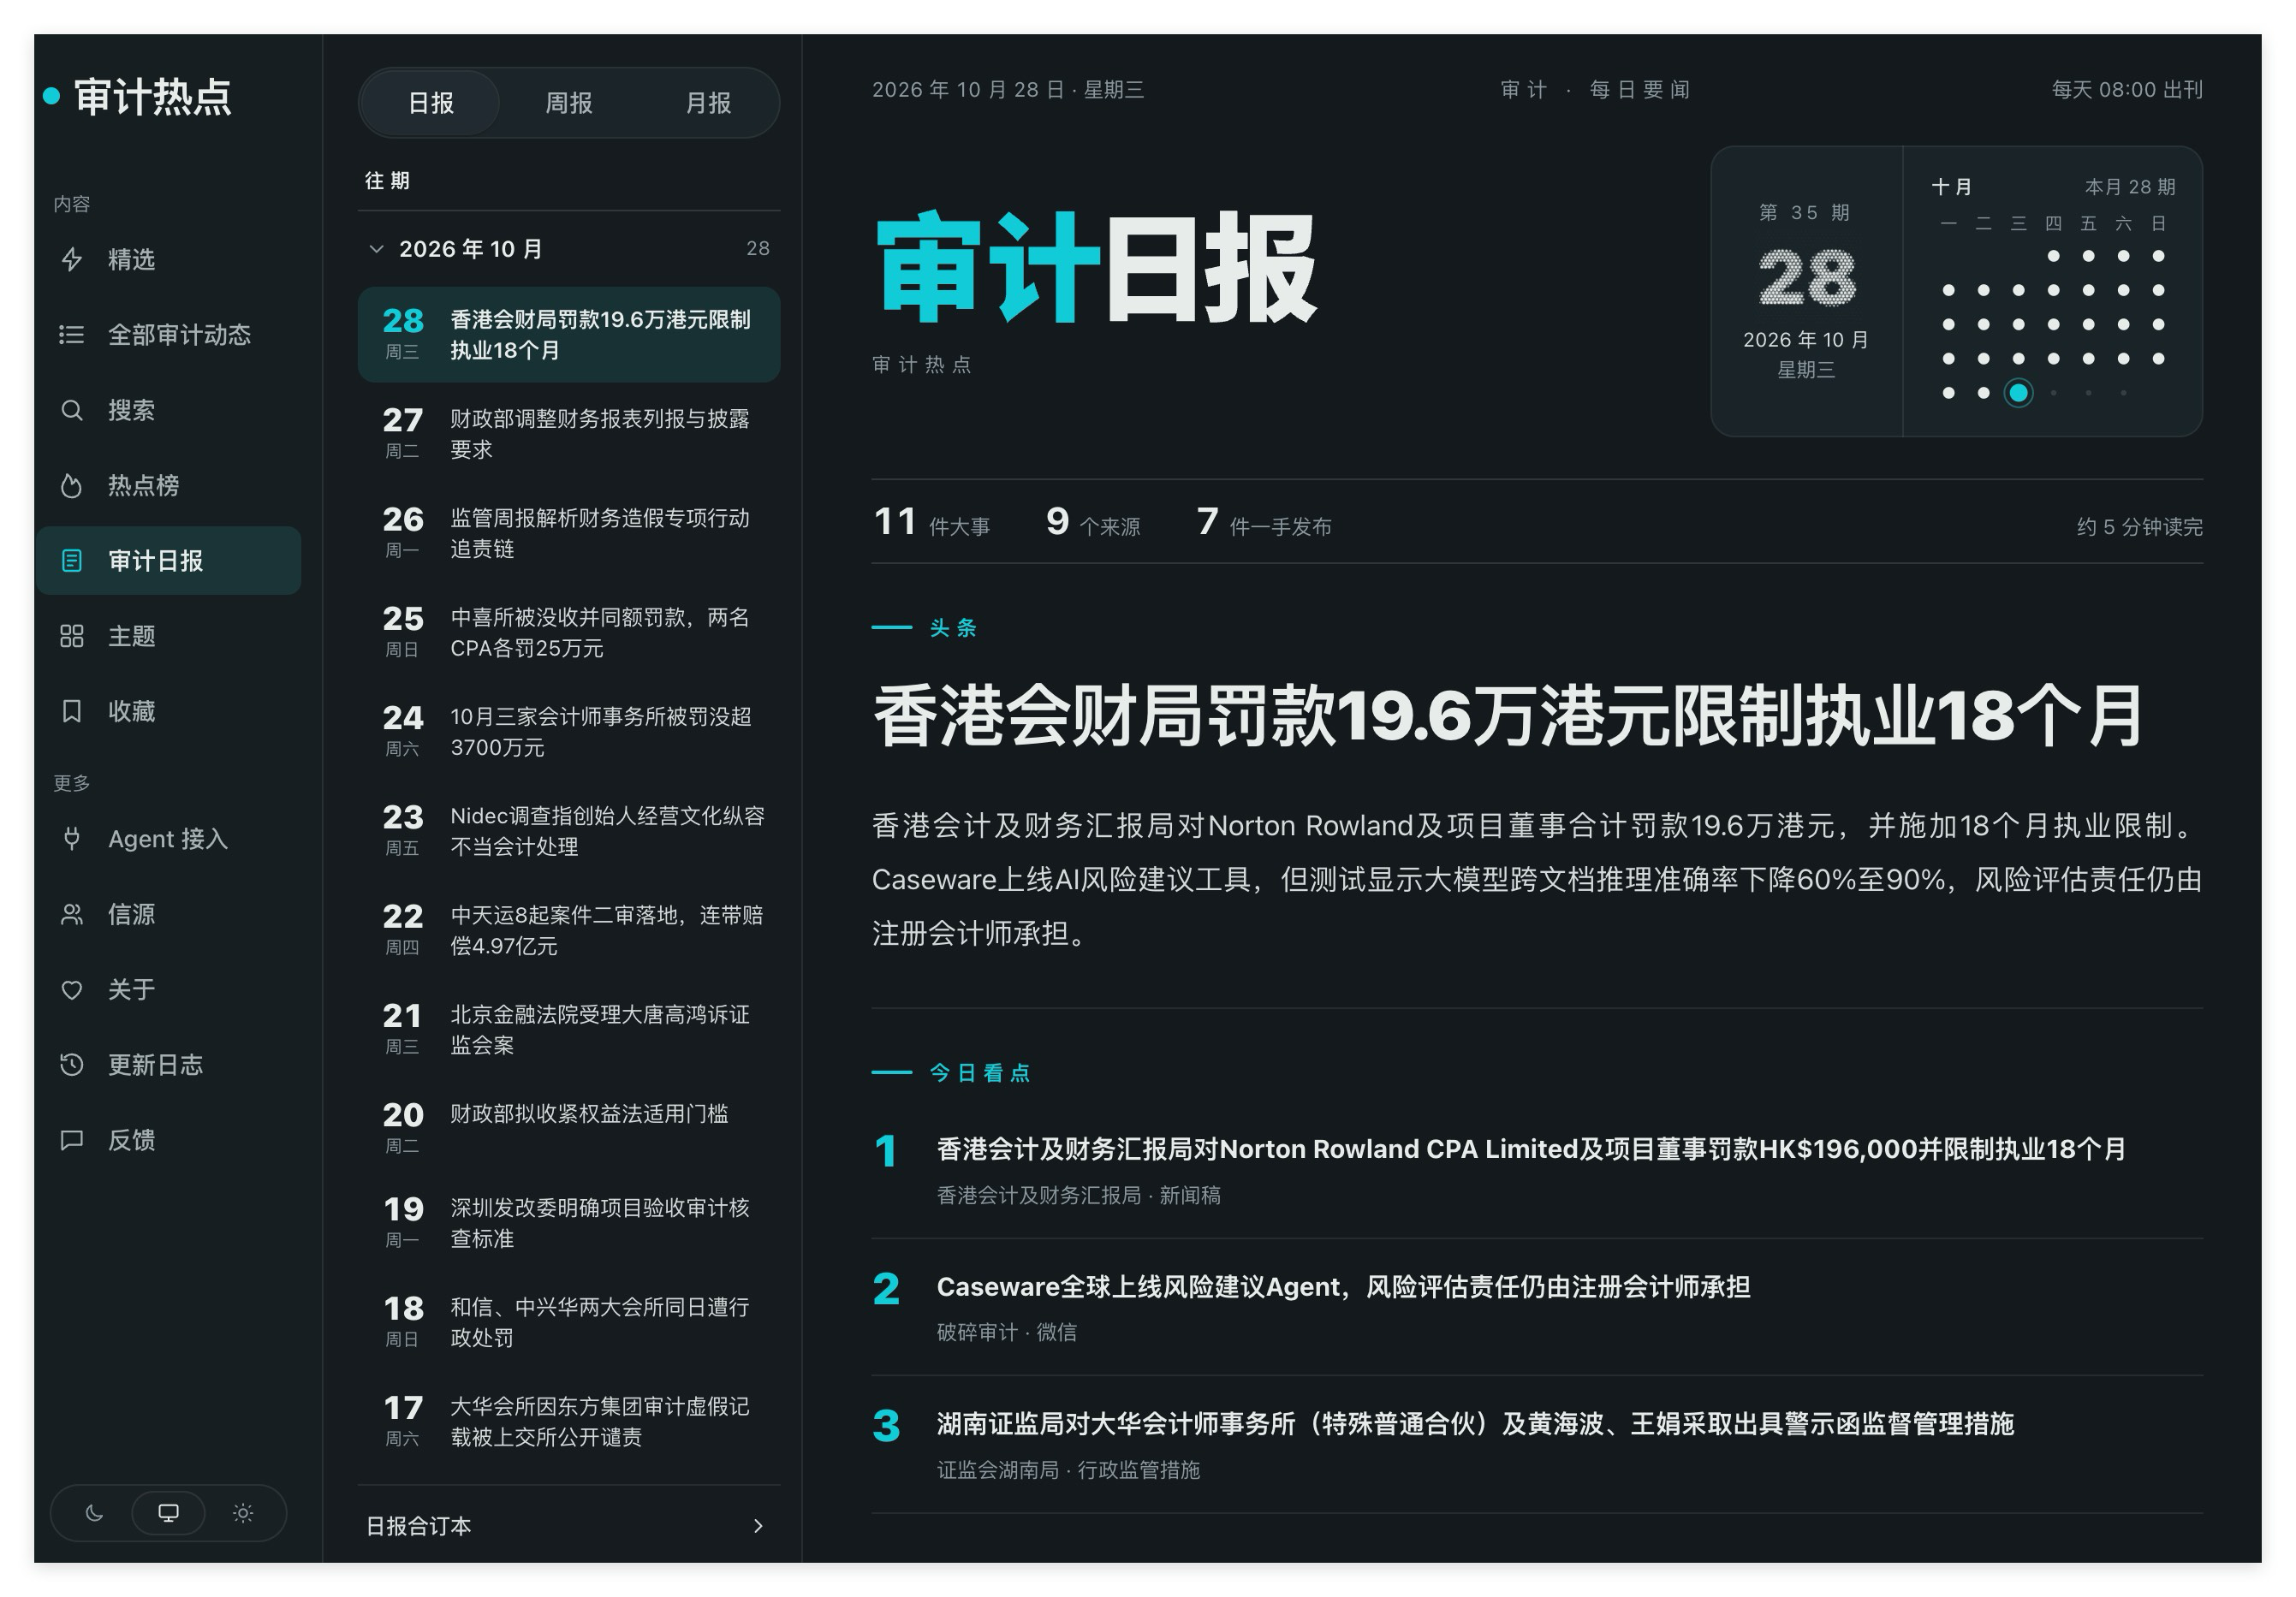
Task: Open 热点榜 via the flame icon
Action: point(71,486)
